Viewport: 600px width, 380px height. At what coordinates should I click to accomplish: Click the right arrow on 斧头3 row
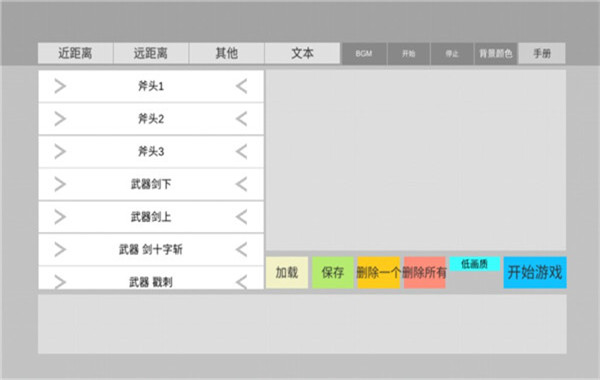[x=60, y=152]
